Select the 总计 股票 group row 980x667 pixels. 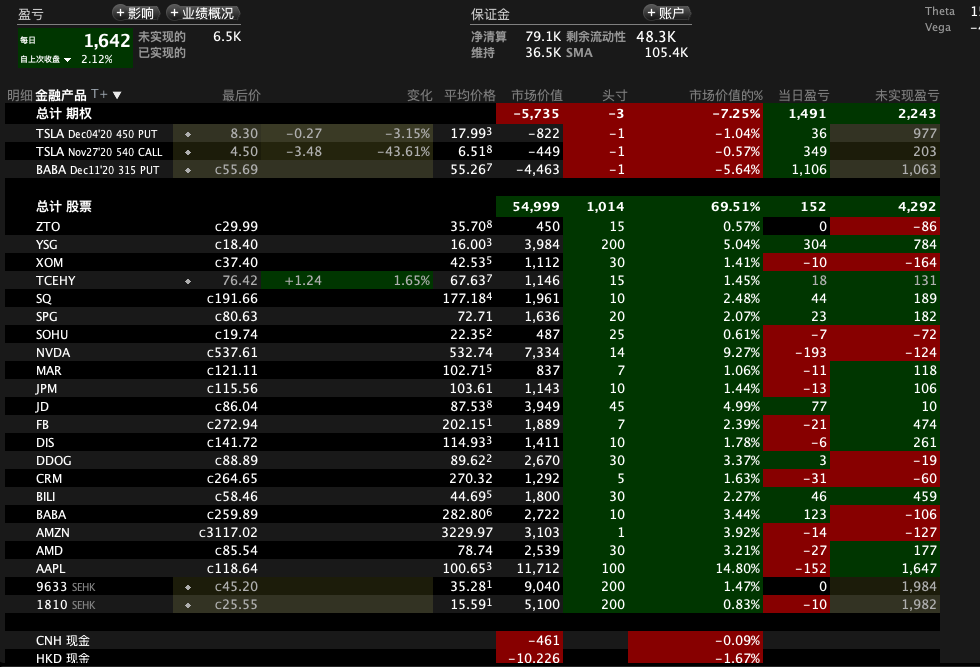[472, 206]
